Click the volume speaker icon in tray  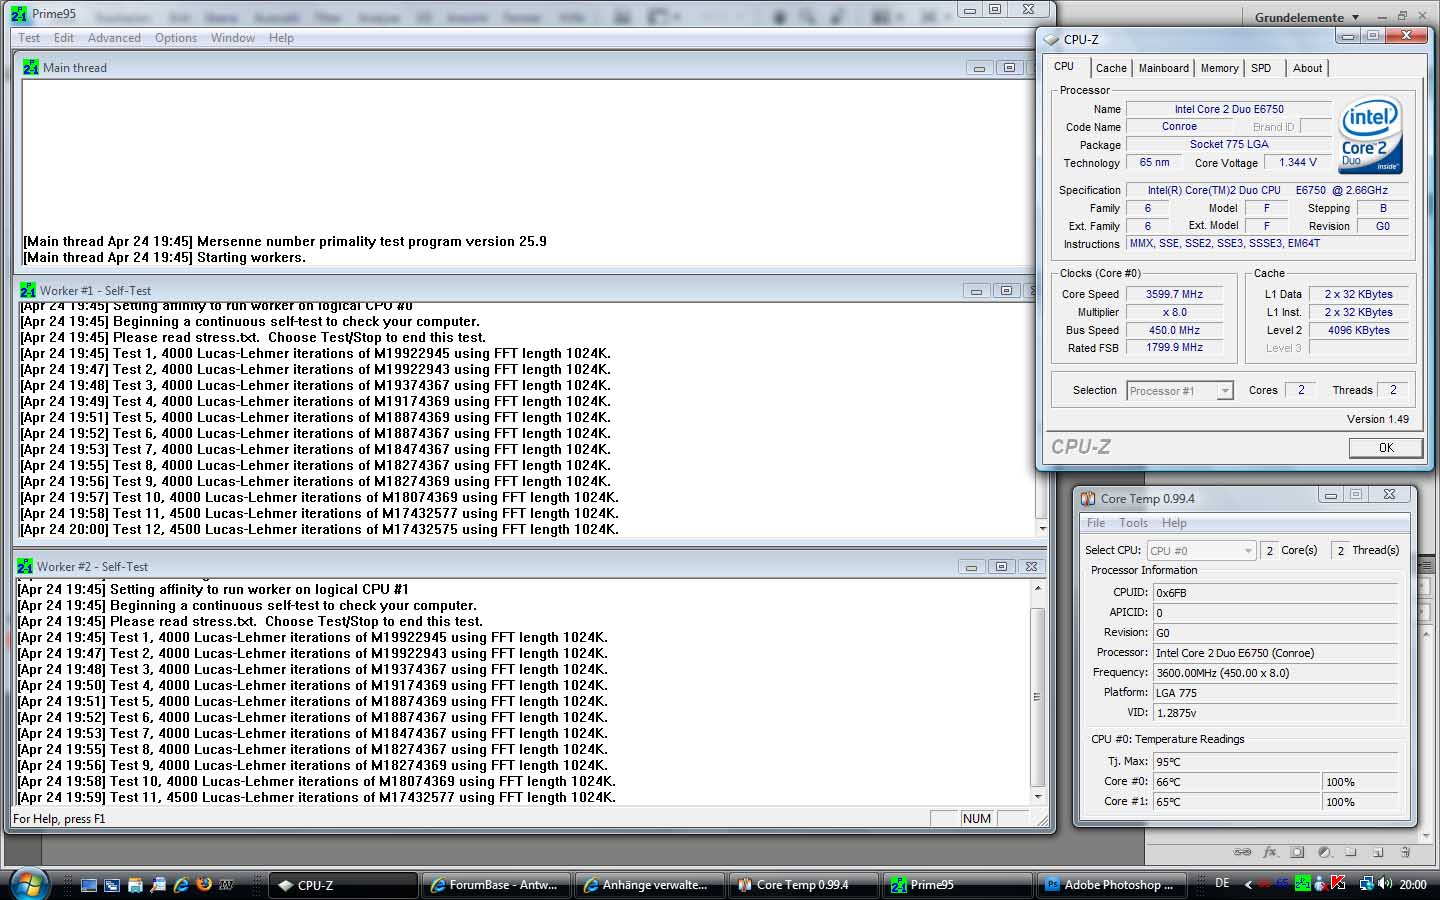click(1385, 884)
